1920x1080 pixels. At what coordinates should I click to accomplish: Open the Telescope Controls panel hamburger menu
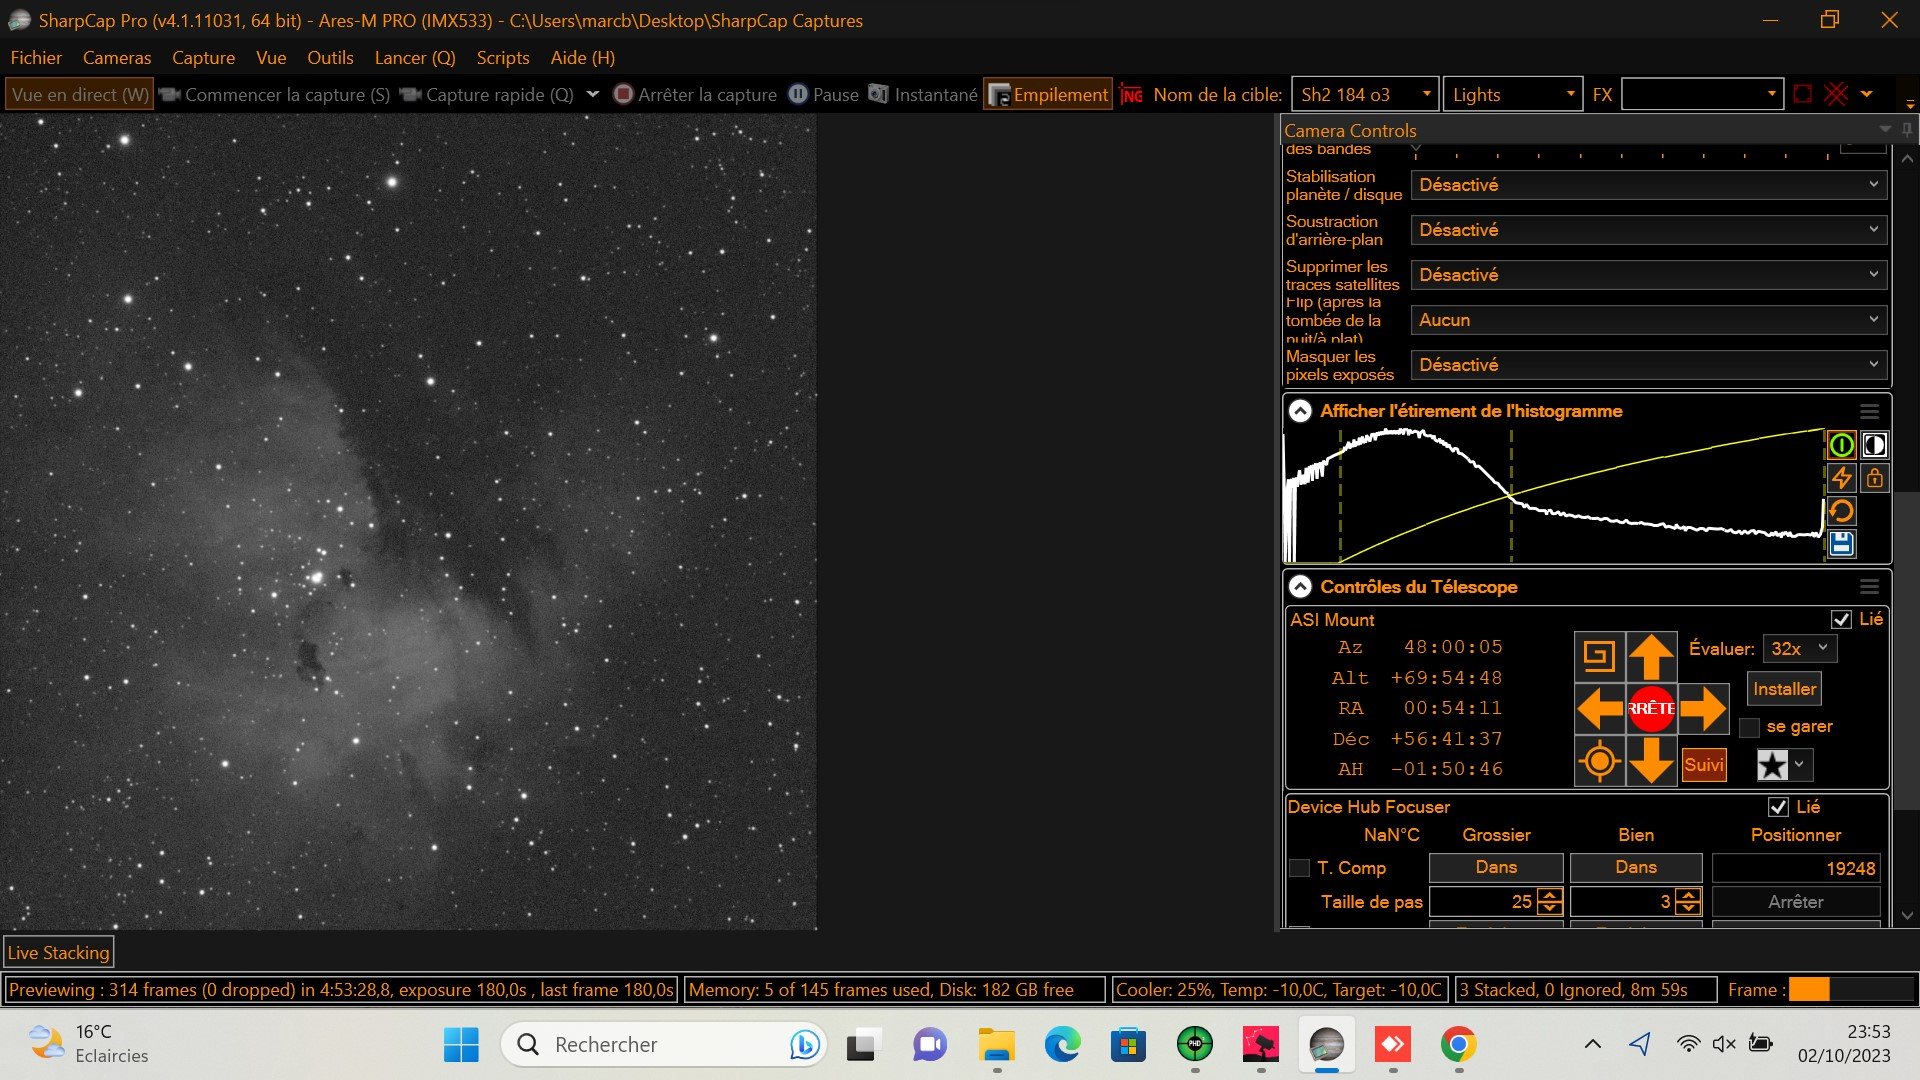(x=1869, y=587)
